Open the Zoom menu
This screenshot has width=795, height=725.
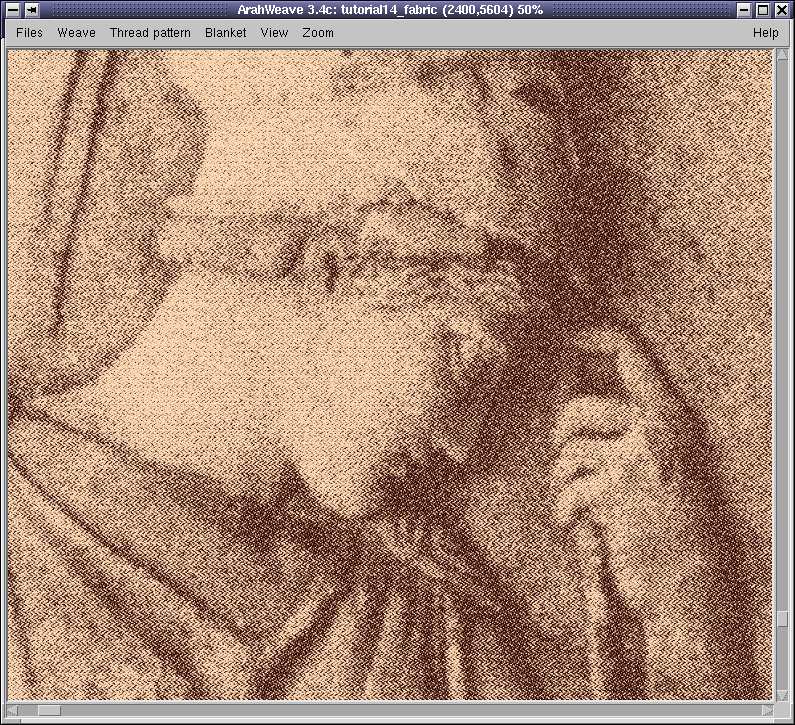coord(318,33)
